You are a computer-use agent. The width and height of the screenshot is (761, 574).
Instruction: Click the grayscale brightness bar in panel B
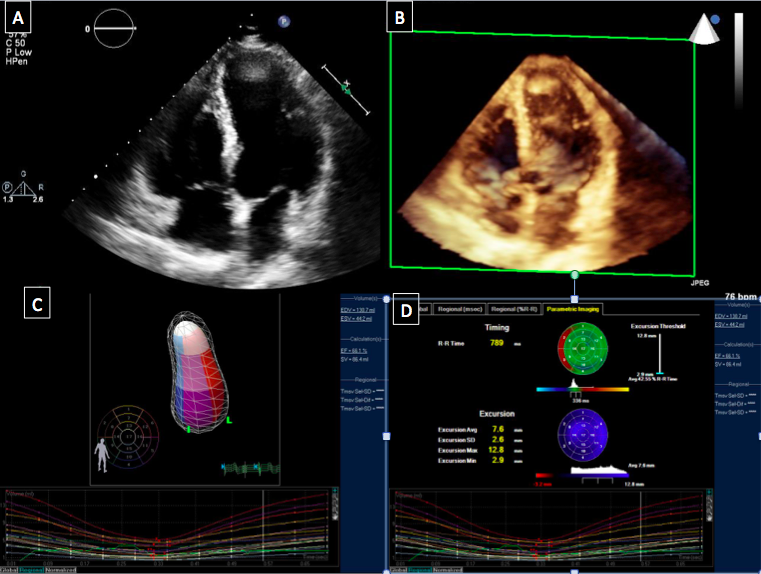738,61
